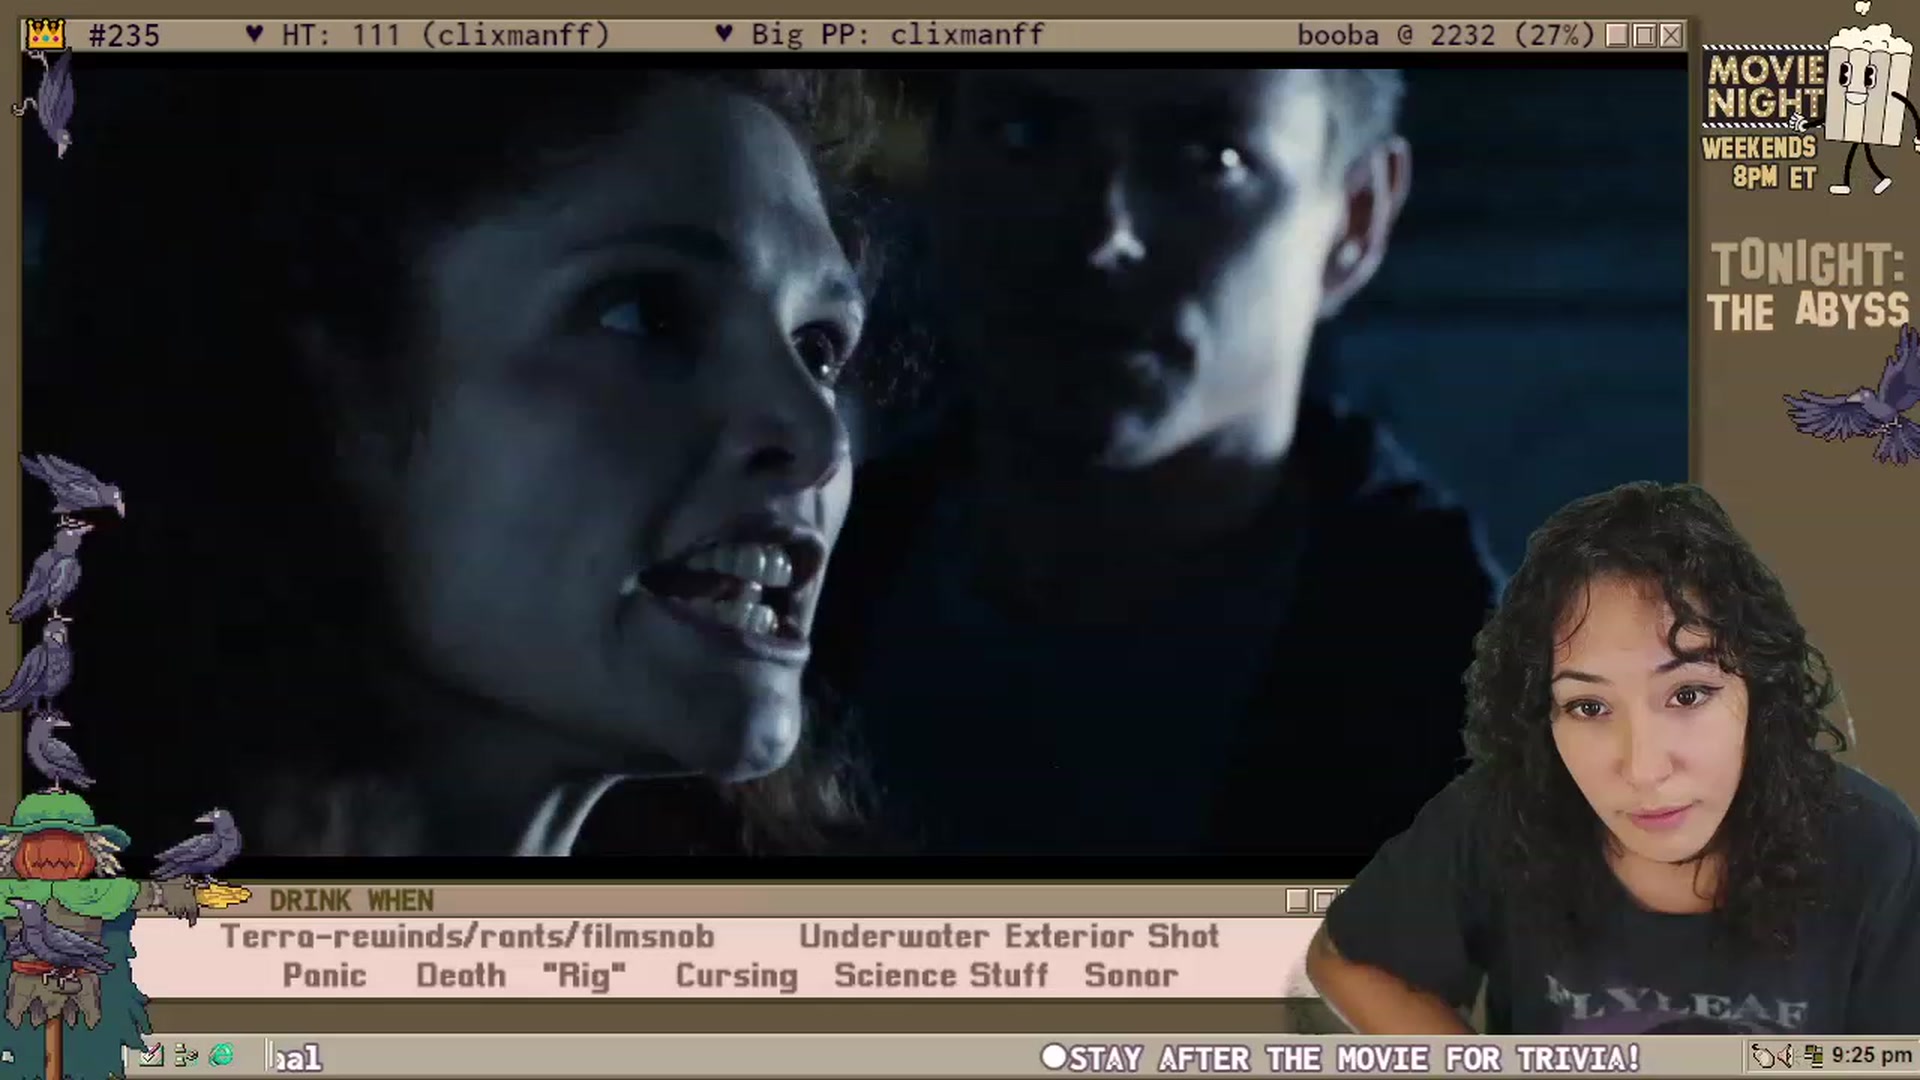Click Weekends 8PM ET text

coord(1760,163)
